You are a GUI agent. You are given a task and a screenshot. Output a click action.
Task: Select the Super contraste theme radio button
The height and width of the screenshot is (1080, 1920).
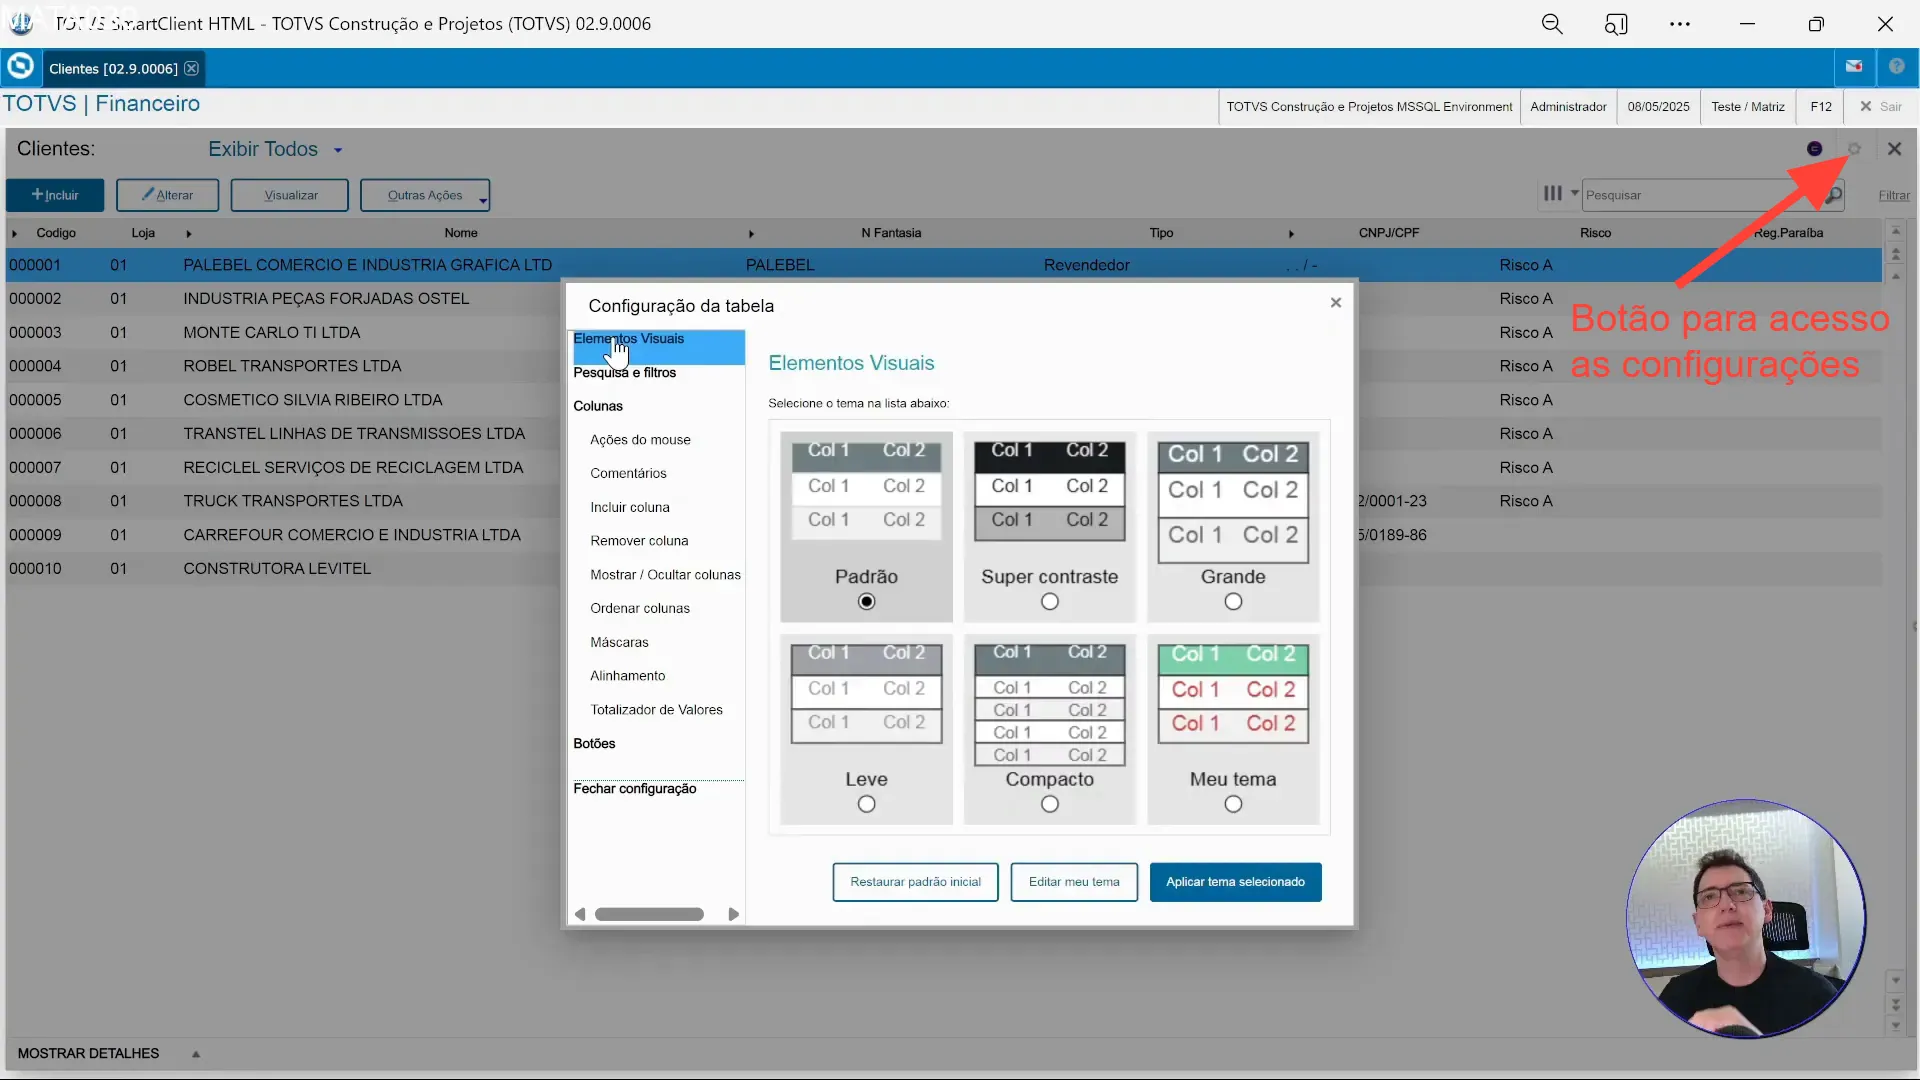click(x=1050, y=601)
